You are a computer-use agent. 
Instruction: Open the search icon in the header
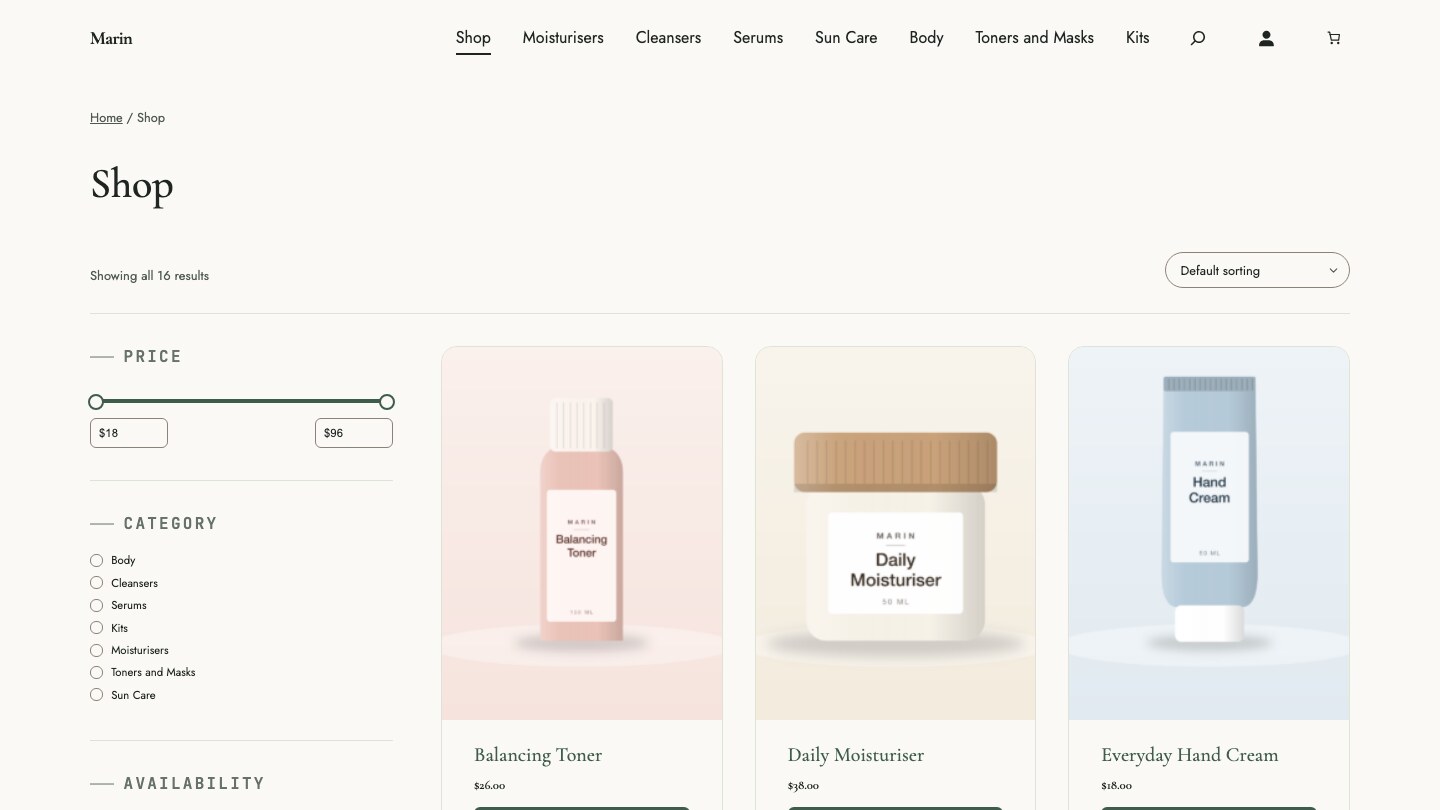coord(1197,38)
